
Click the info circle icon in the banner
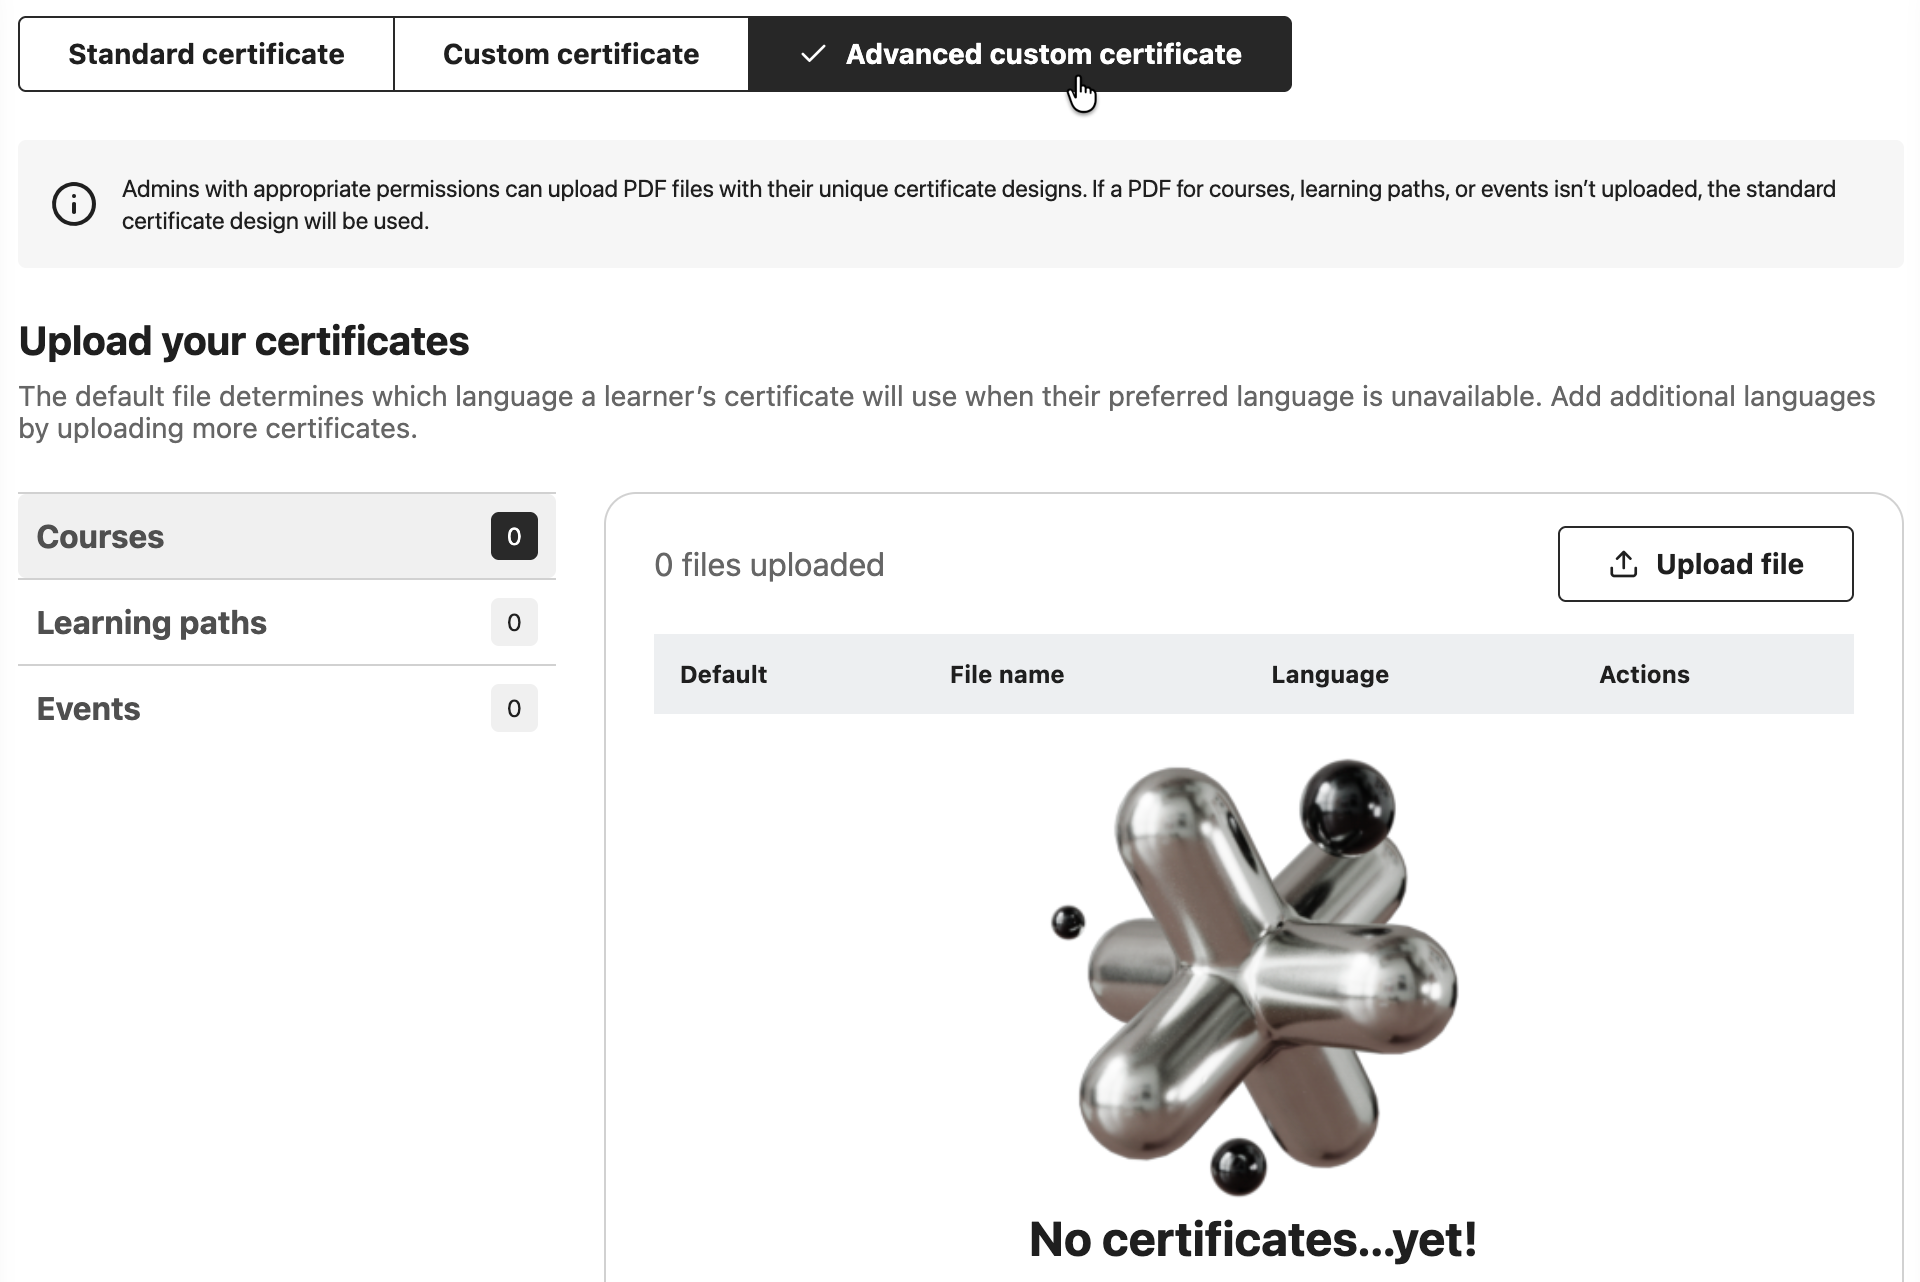74,204
